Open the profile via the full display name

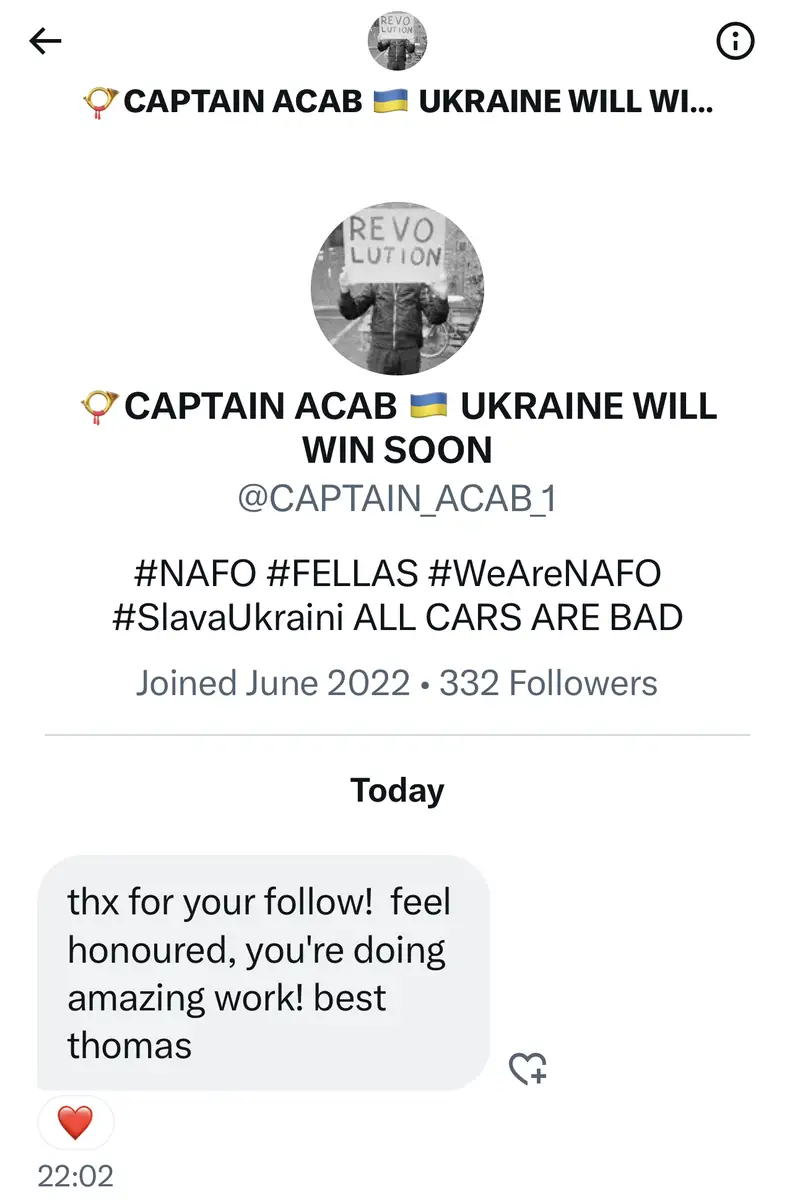point(397,427)
